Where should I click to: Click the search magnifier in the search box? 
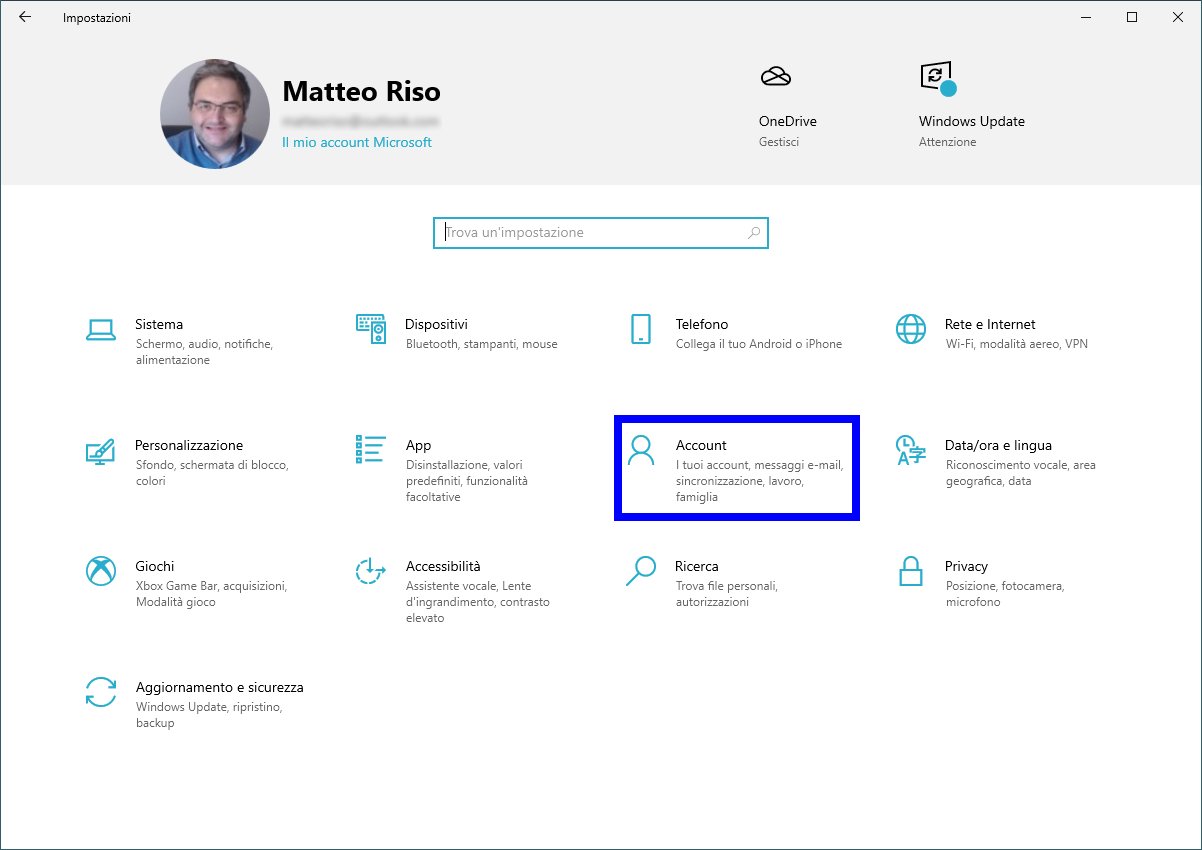(x=754, y=233)
